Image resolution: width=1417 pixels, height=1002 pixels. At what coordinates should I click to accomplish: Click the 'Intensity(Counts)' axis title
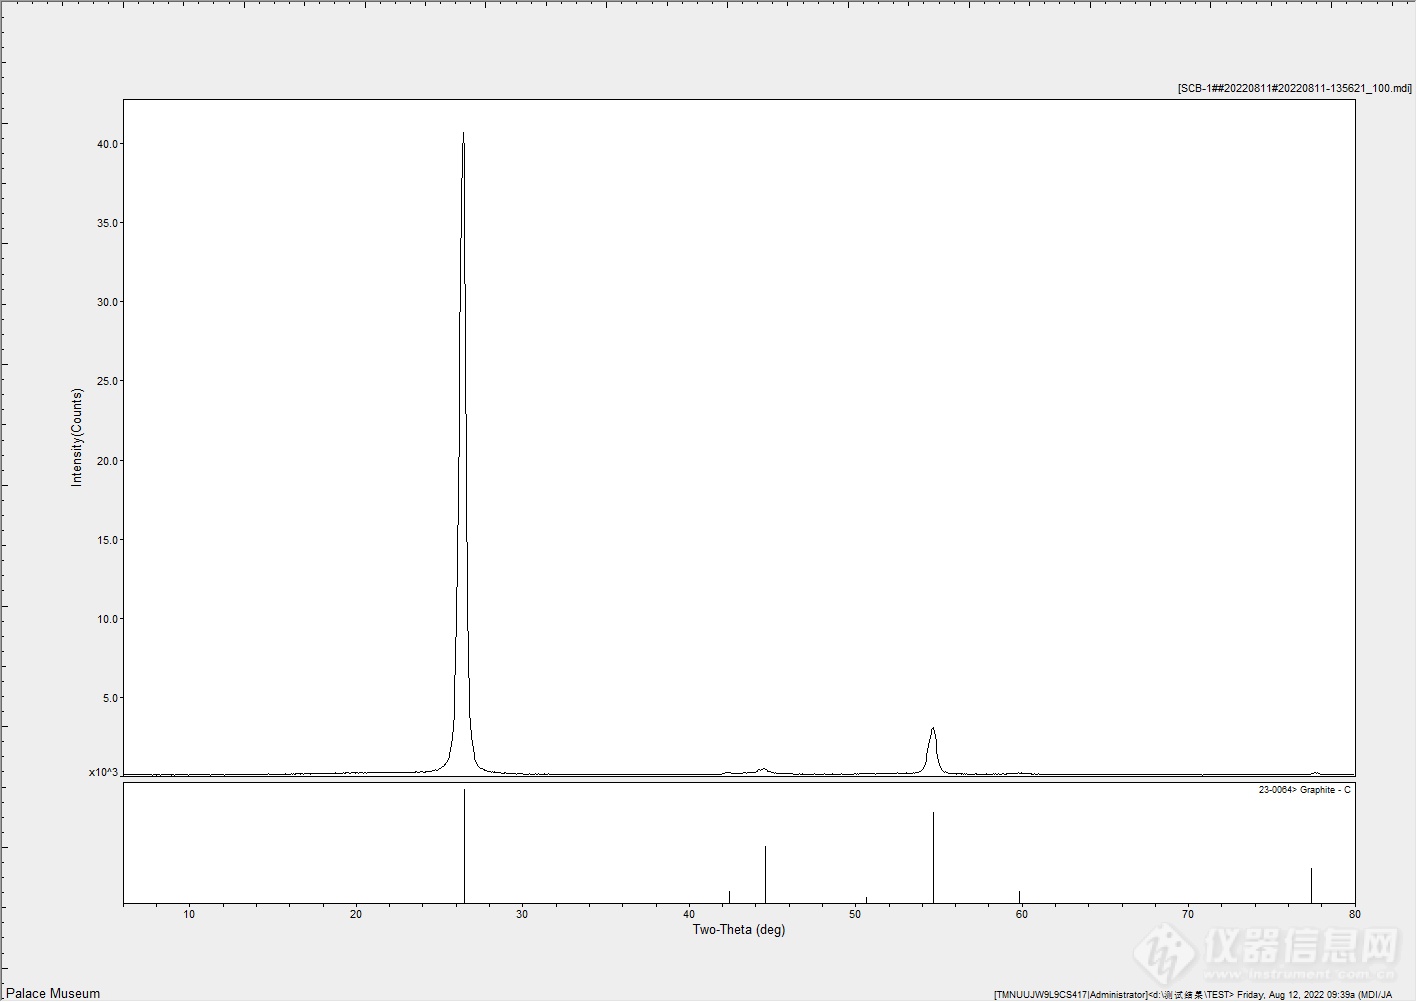pos(77,437)
